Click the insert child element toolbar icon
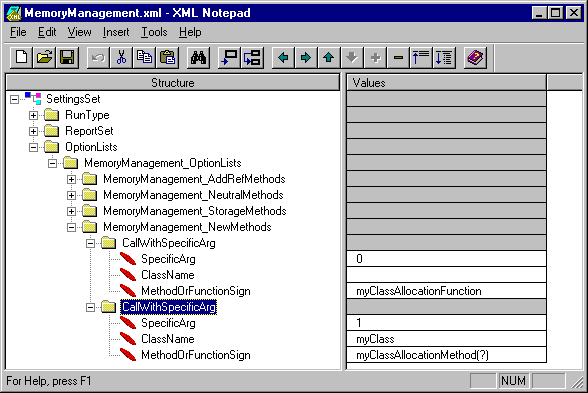The image size is (588, 393). [252, 58]
